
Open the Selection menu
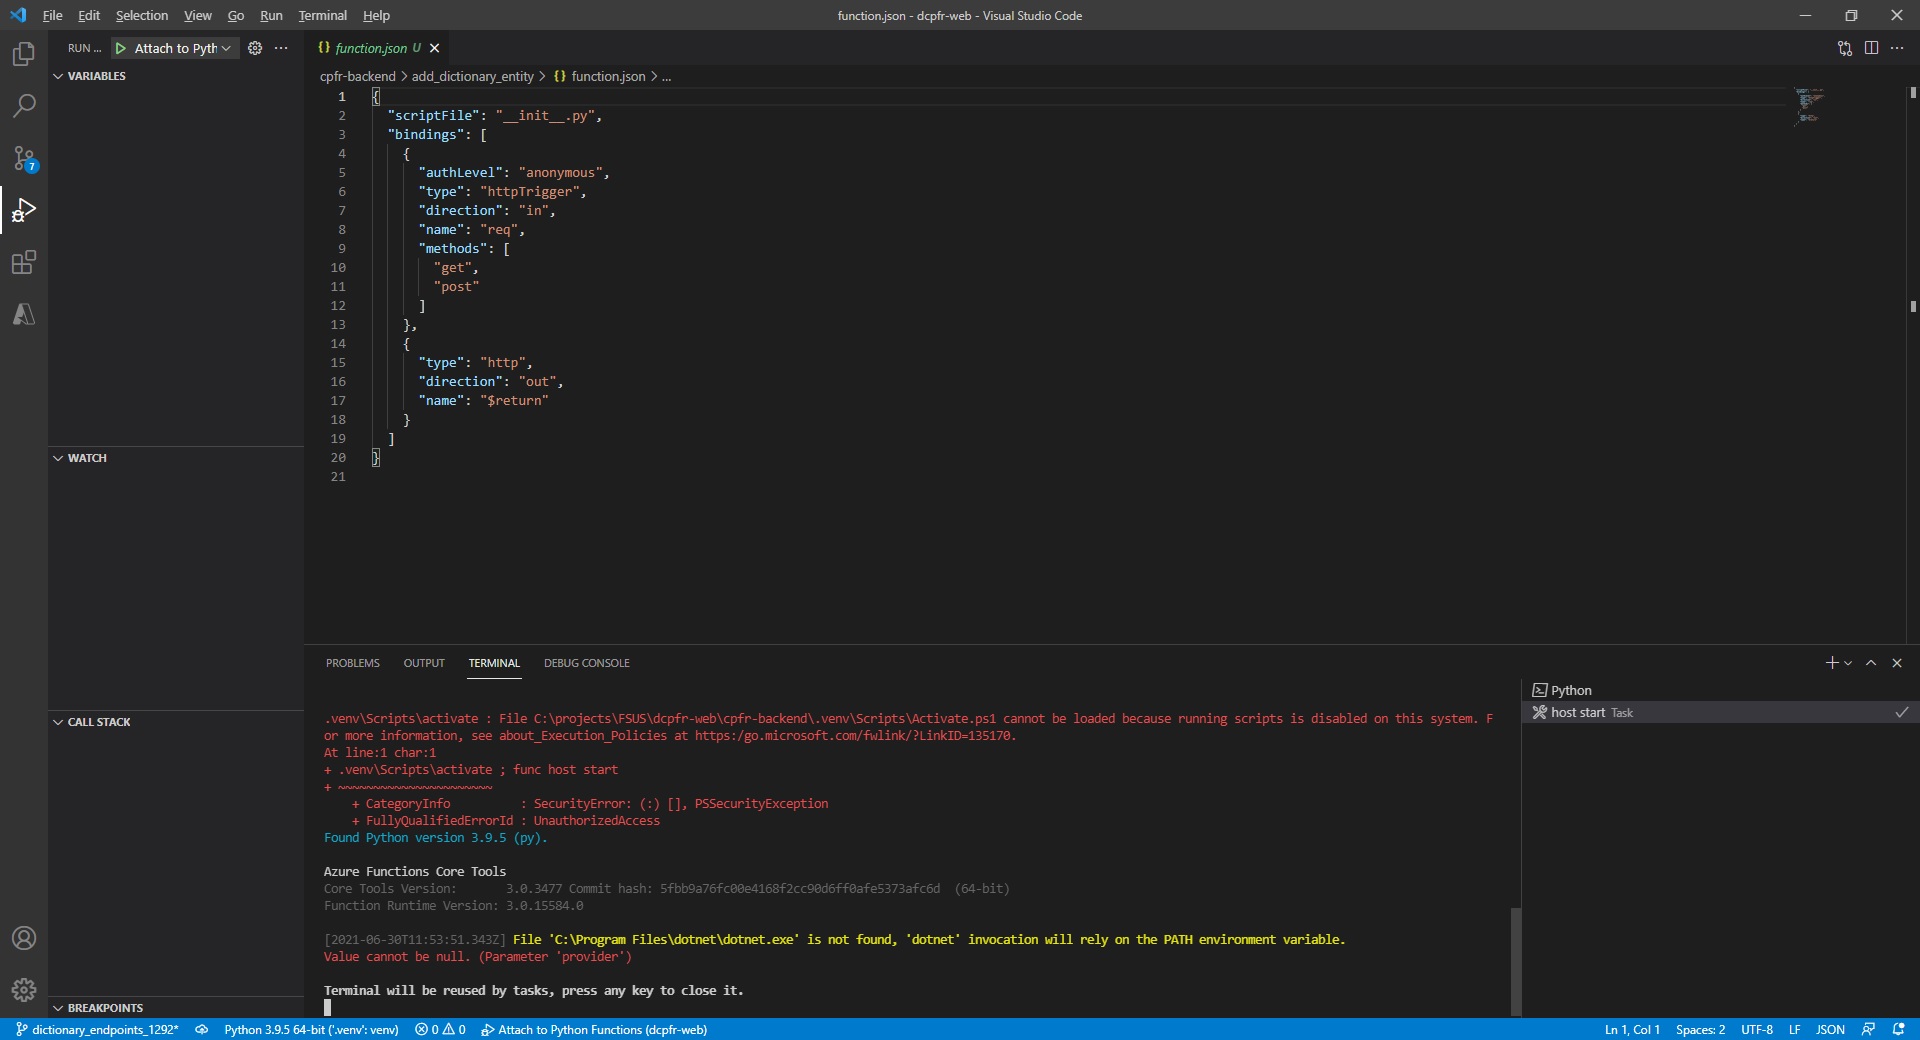(142, 15)
